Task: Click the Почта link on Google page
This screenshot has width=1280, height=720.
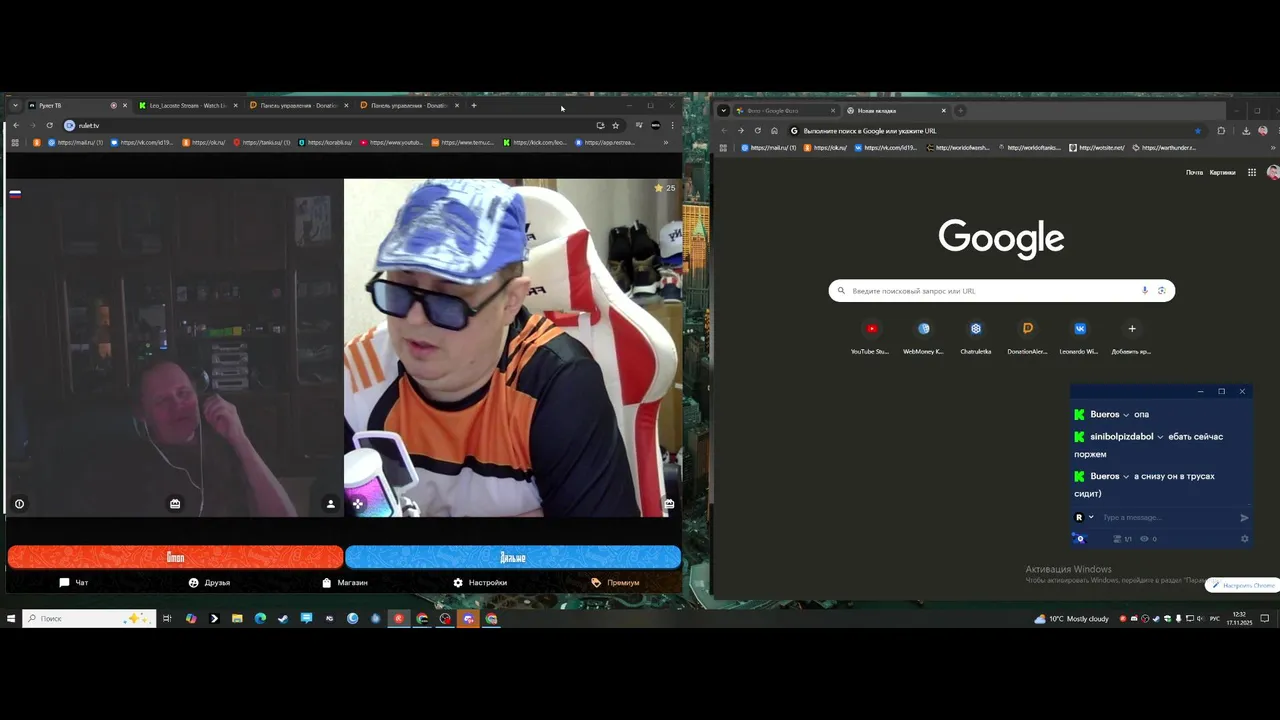Action: [1194, 172]
